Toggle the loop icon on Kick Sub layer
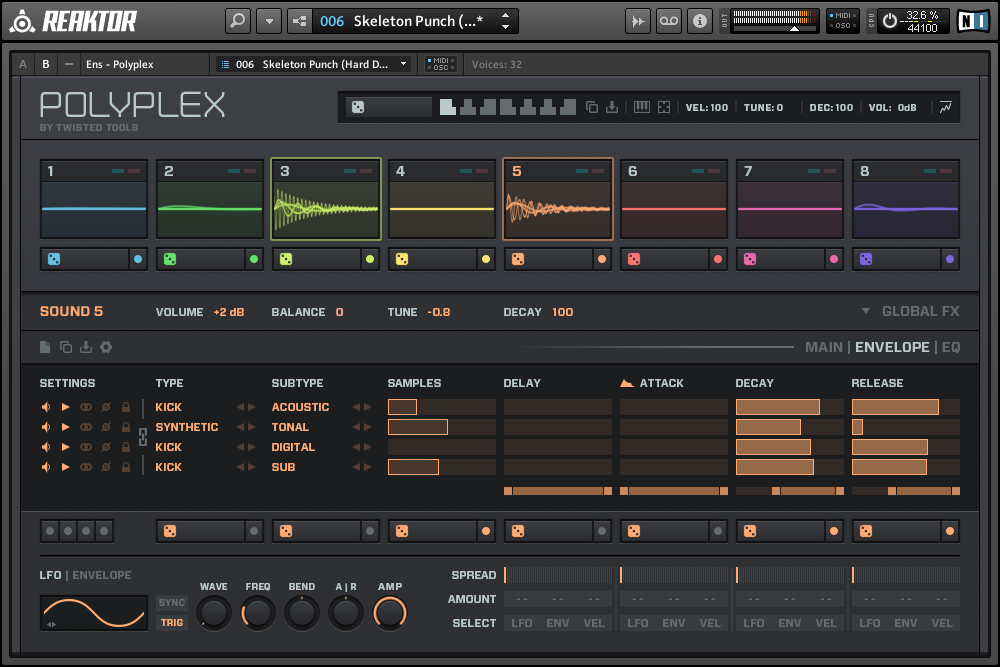Screen dimensions: 1000x667 point(85,467)
